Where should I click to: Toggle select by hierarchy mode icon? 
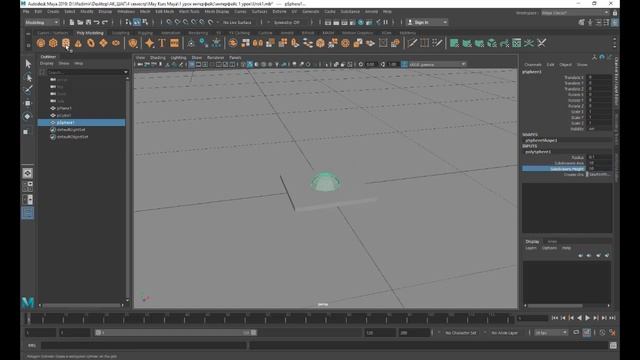pos(129,22)
